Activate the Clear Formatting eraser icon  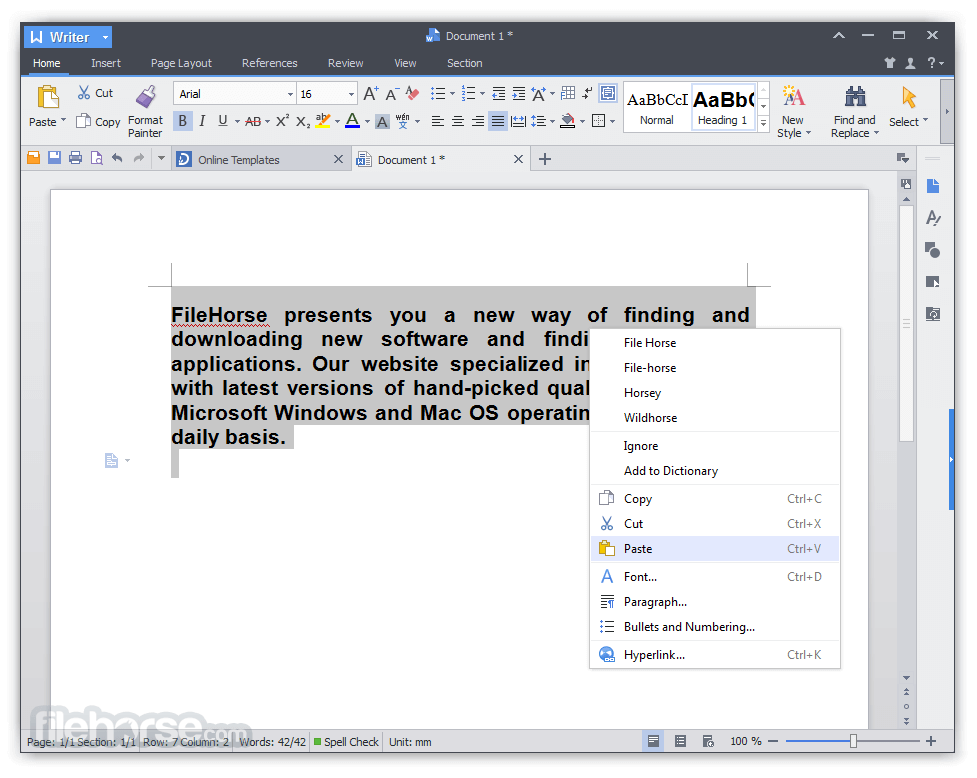(411, 92)
